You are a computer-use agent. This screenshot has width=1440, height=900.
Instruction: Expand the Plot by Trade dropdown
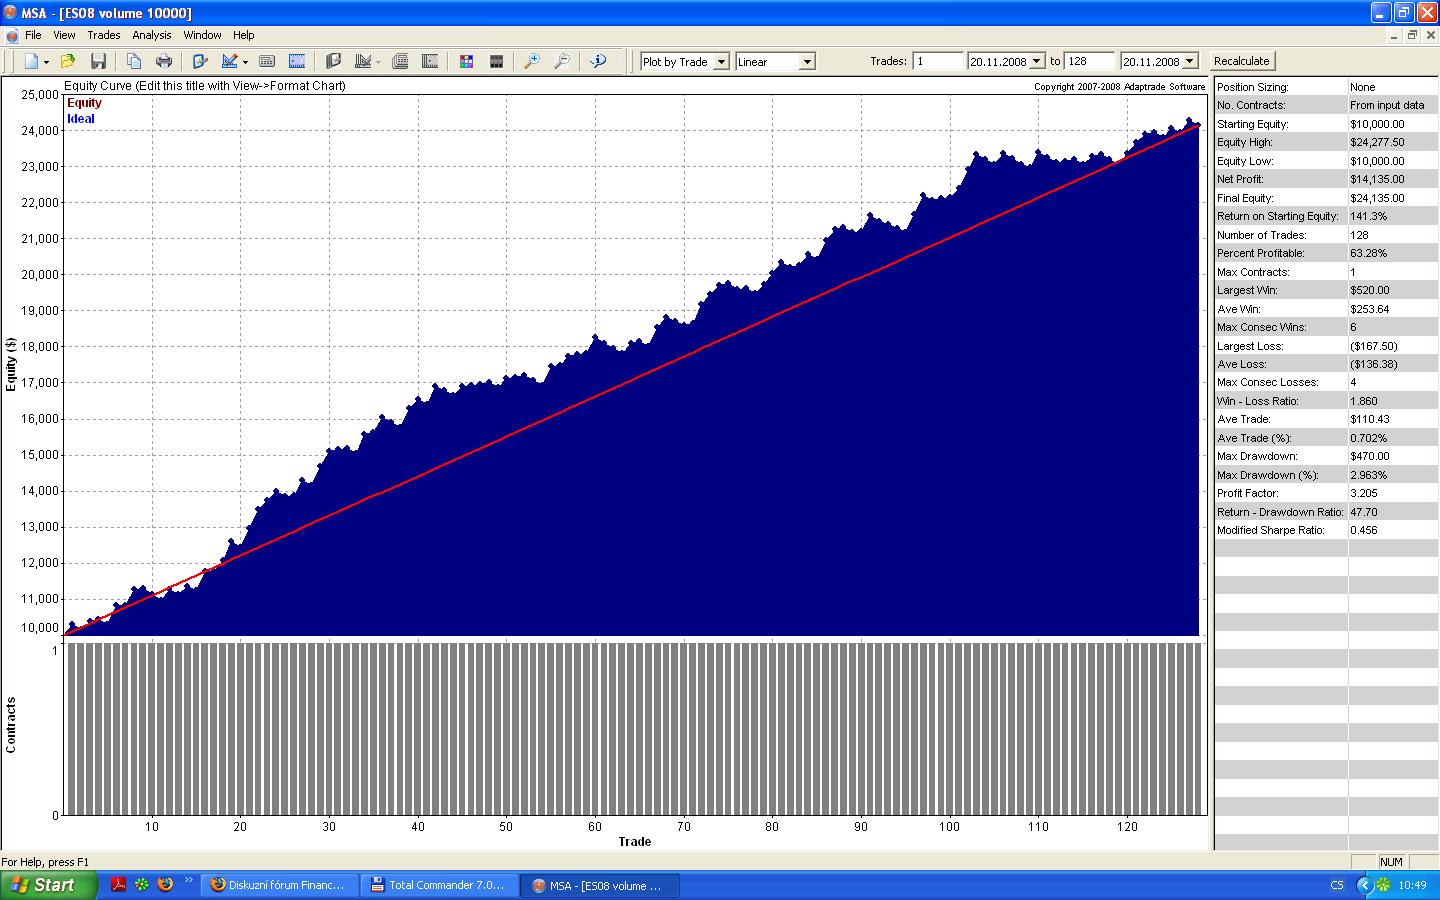click(x=721, y=62)
